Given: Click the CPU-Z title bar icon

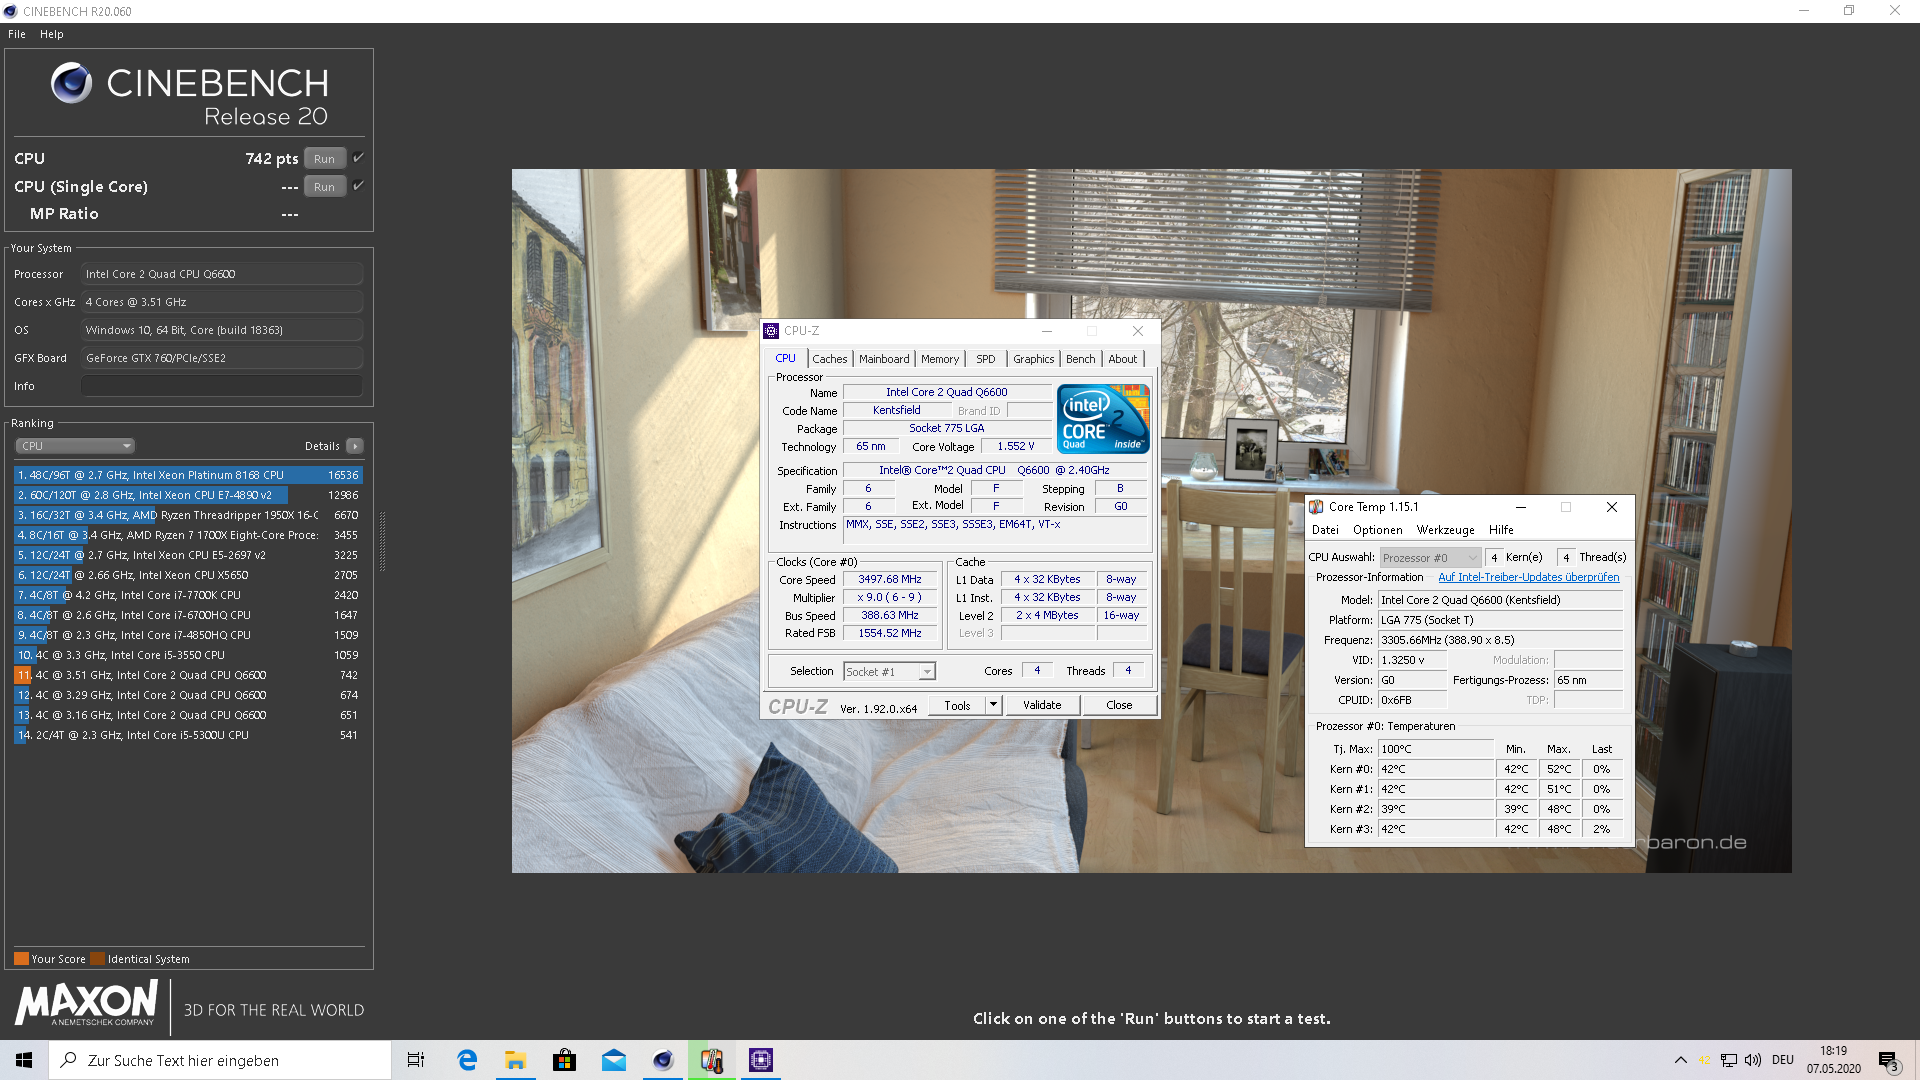Looking at the screenshot, I should coord(771,331).
